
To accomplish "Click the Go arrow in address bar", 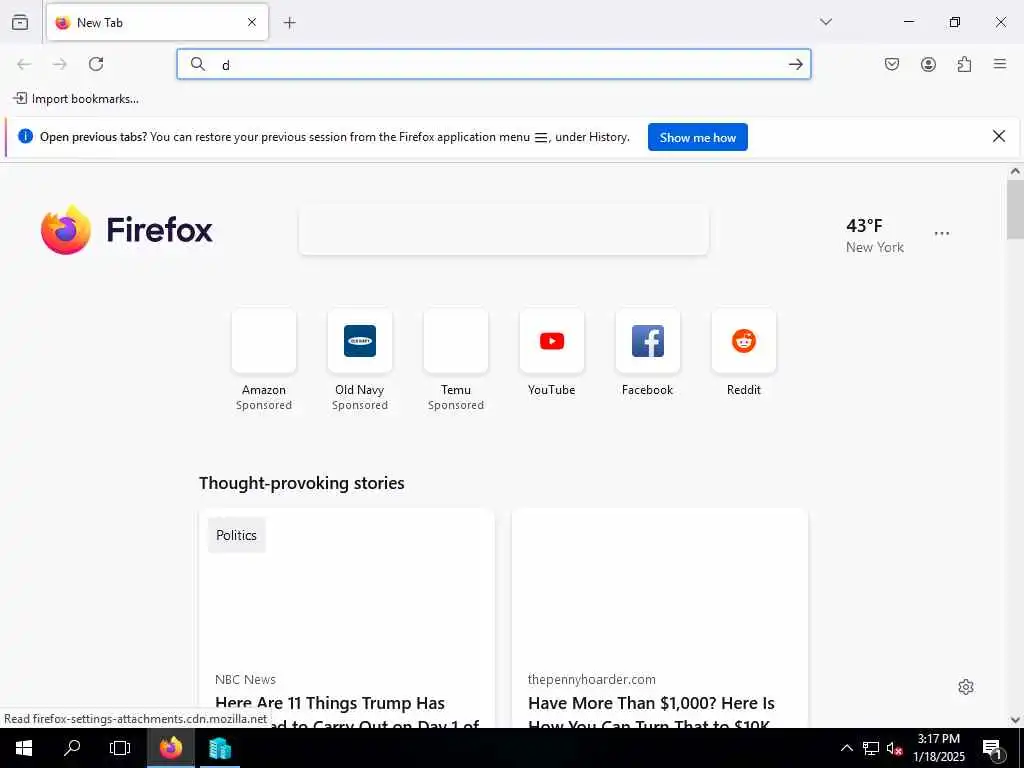I will point(795,64).
